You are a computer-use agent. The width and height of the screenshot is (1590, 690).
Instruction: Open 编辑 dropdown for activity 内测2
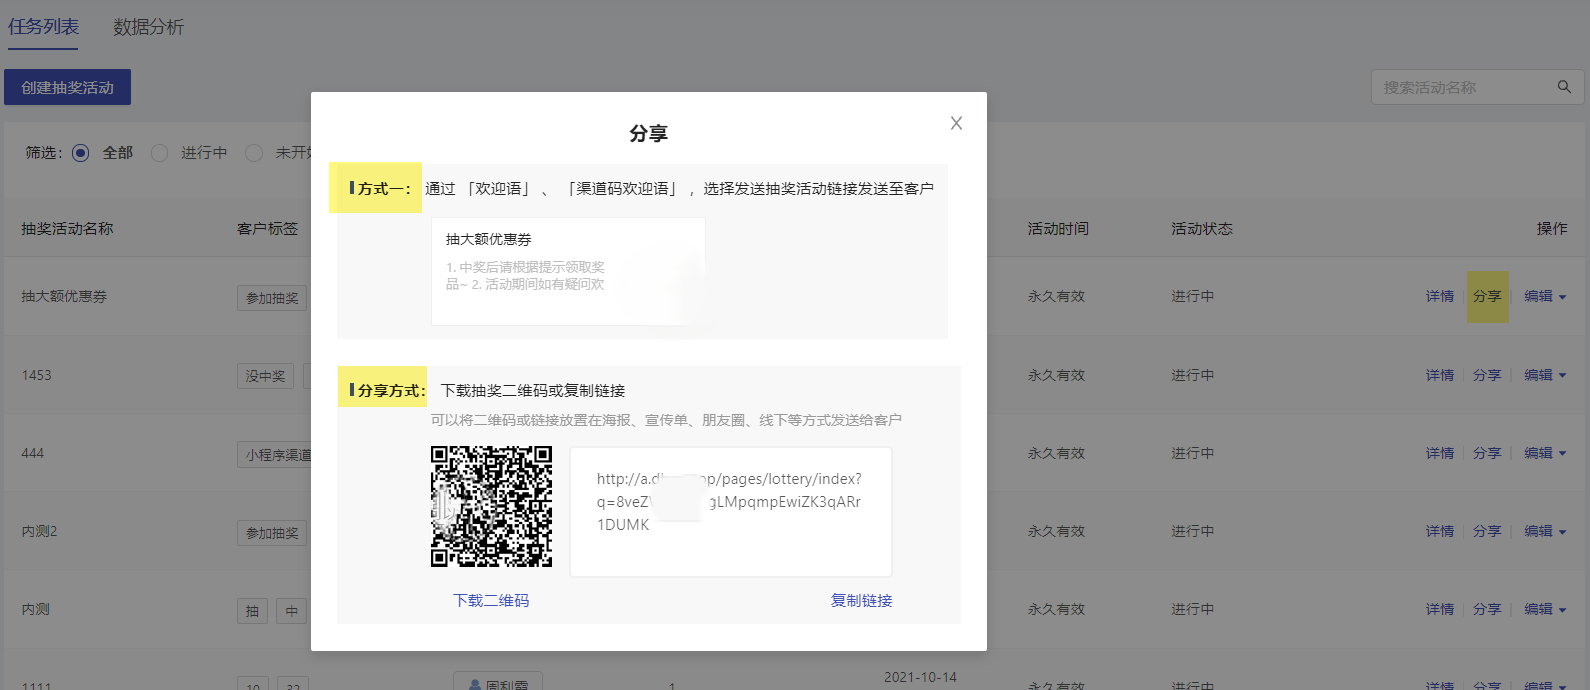[1545, 531]
